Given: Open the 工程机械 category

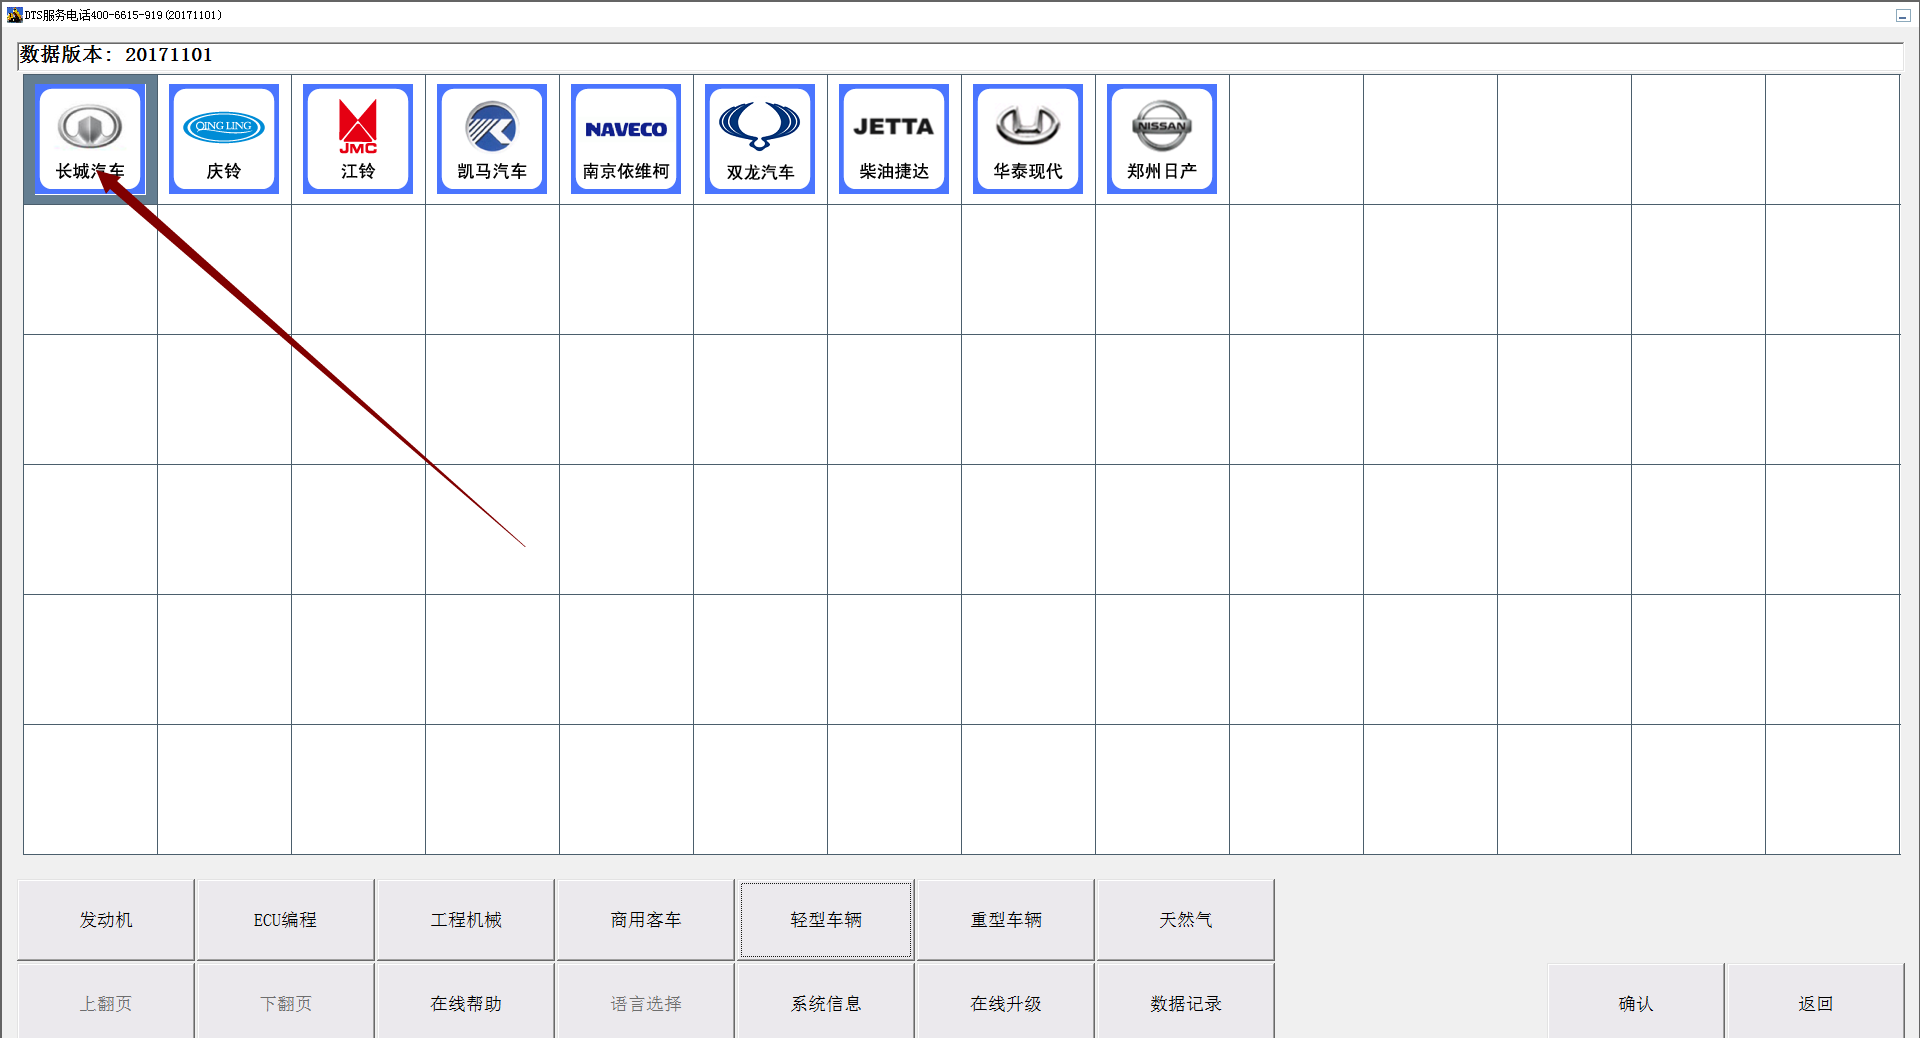Looking at the screenshot, I should pyautogui.click(x=466, y=920).
